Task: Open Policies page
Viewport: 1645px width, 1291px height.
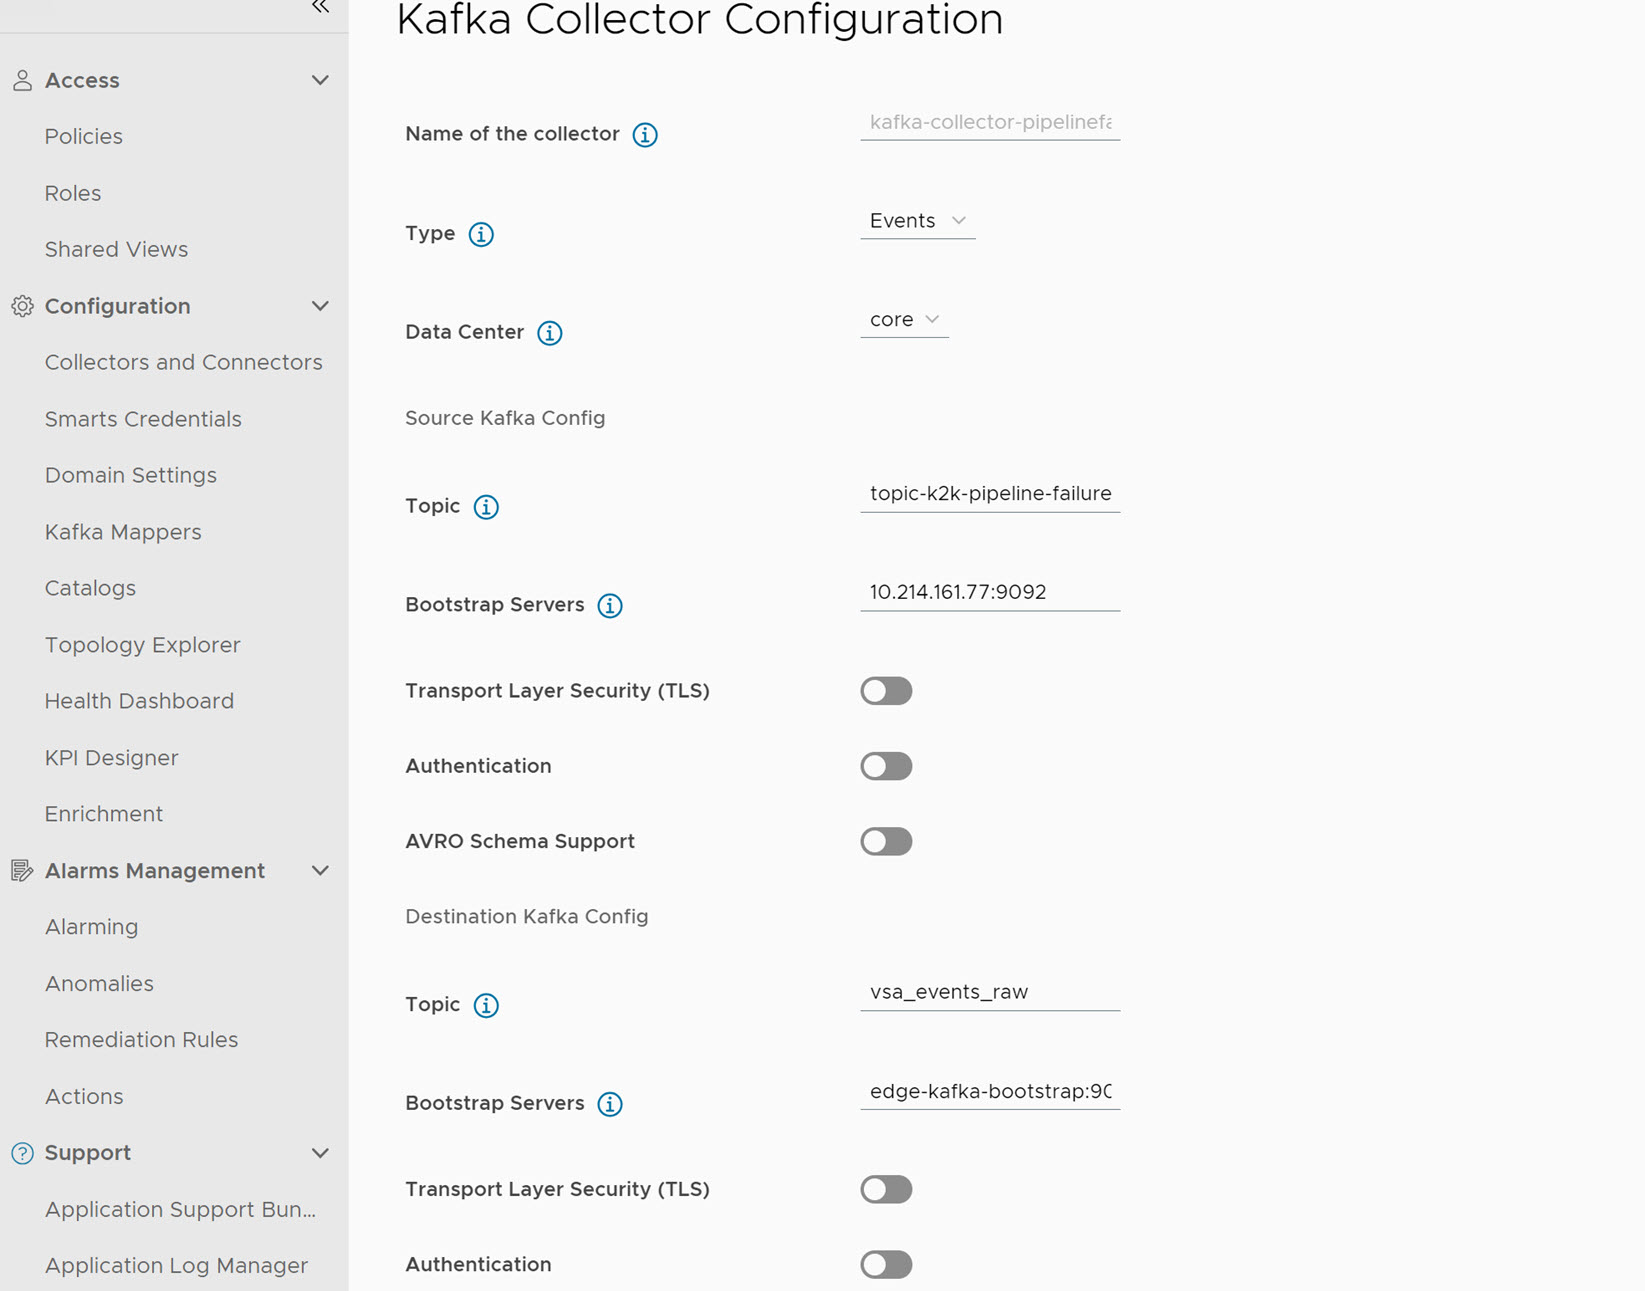Action: (x=84, y=137)
